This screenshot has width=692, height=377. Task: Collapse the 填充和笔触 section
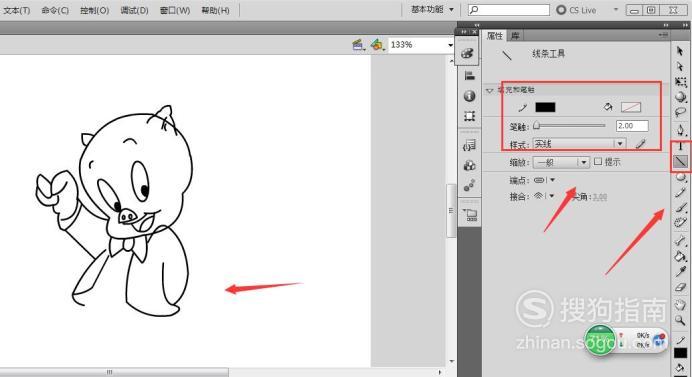(x=489, y=90)
